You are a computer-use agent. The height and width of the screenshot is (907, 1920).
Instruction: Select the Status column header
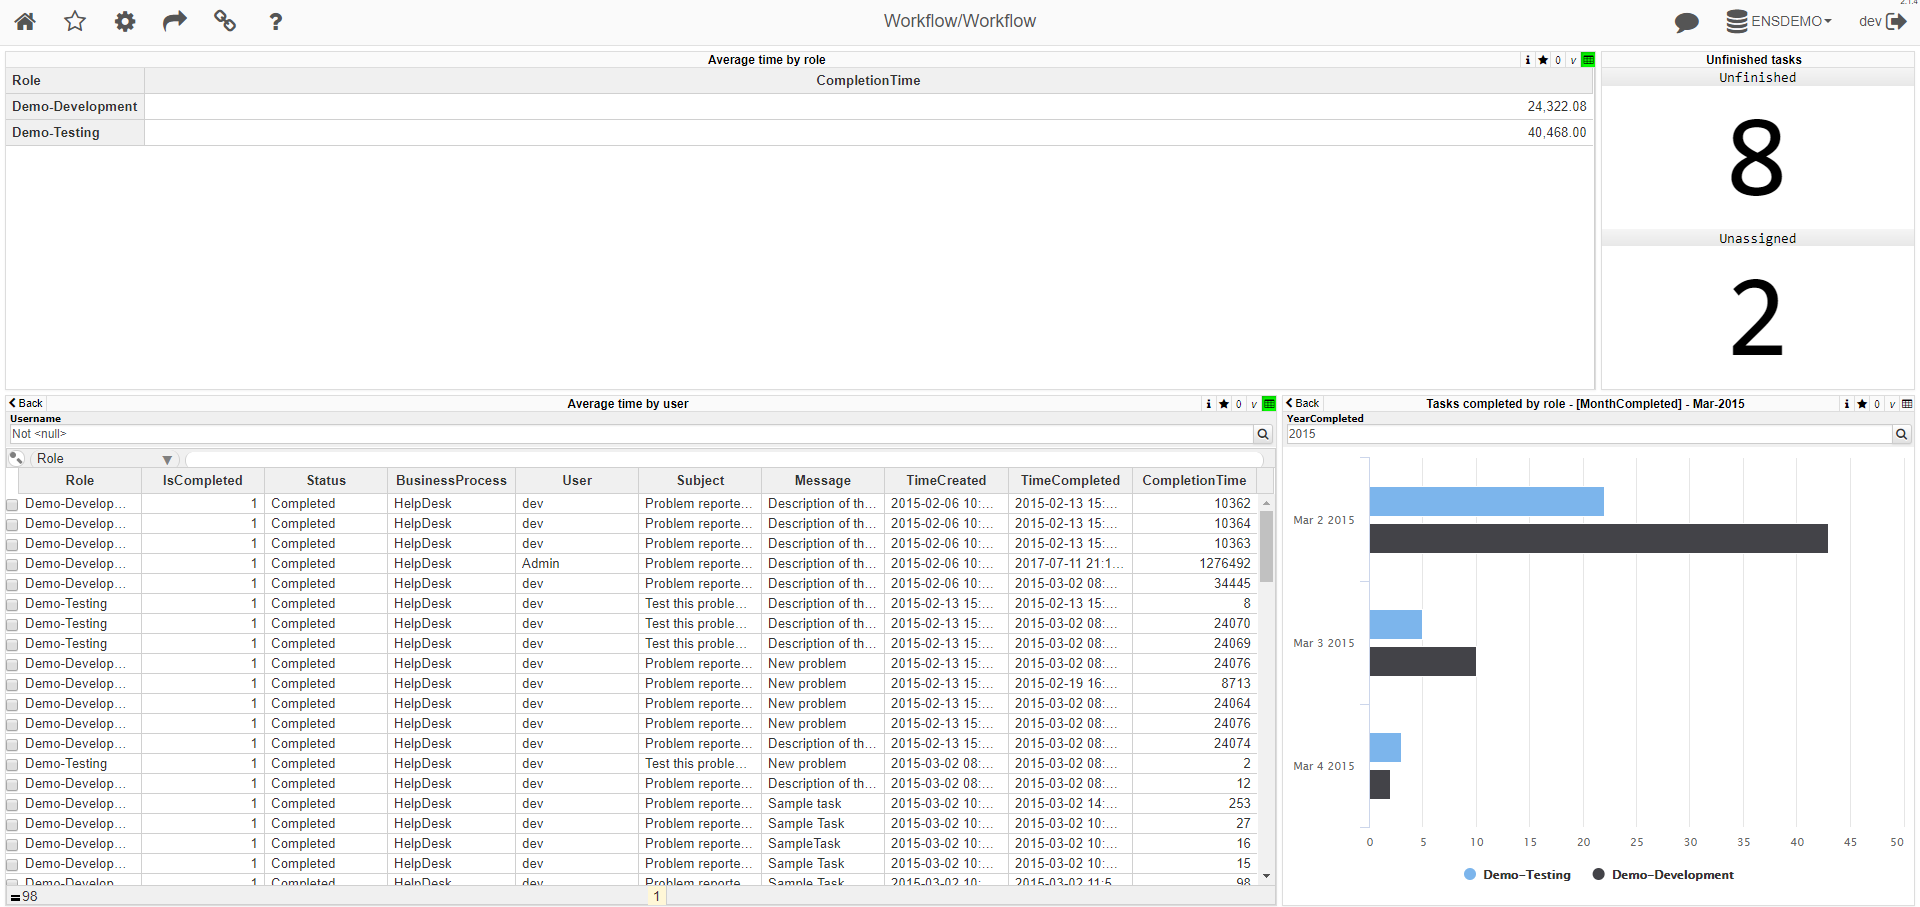tap(325, 480)
